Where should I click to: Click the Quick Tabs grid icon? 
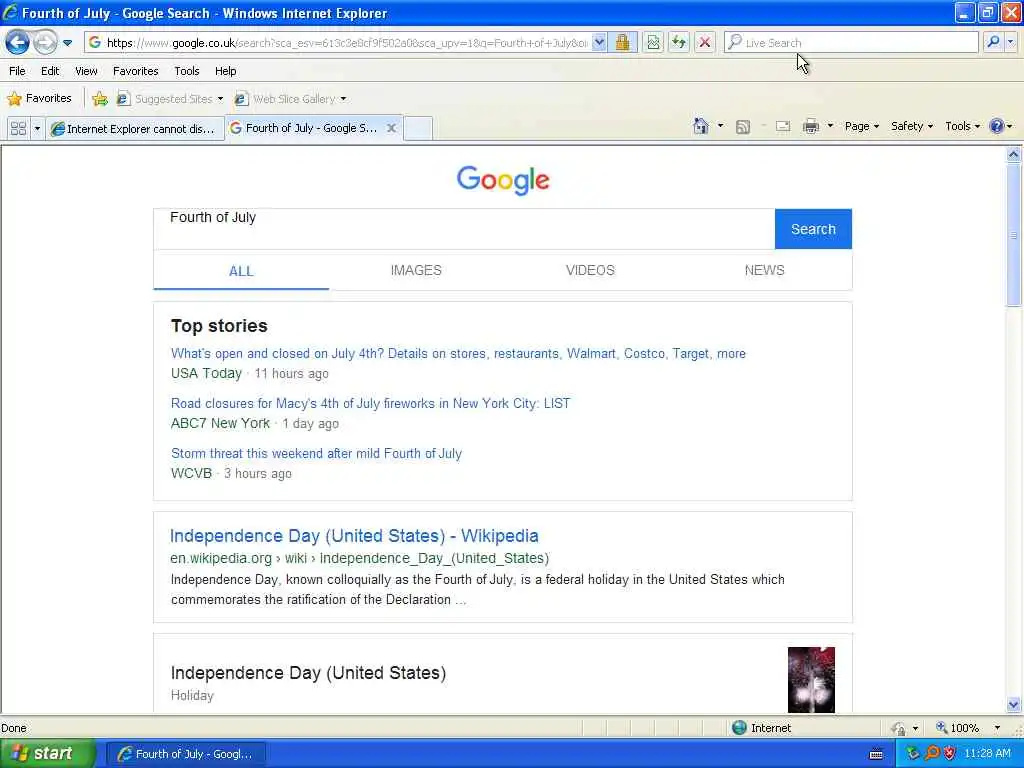pos(18,128)
